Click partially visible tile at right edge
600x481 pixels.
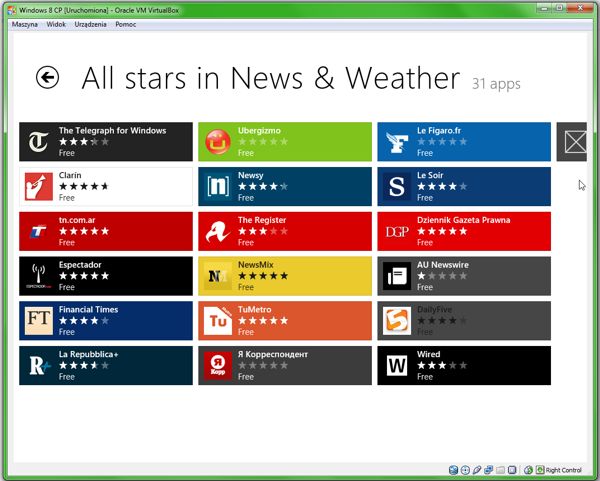point(573,142)
